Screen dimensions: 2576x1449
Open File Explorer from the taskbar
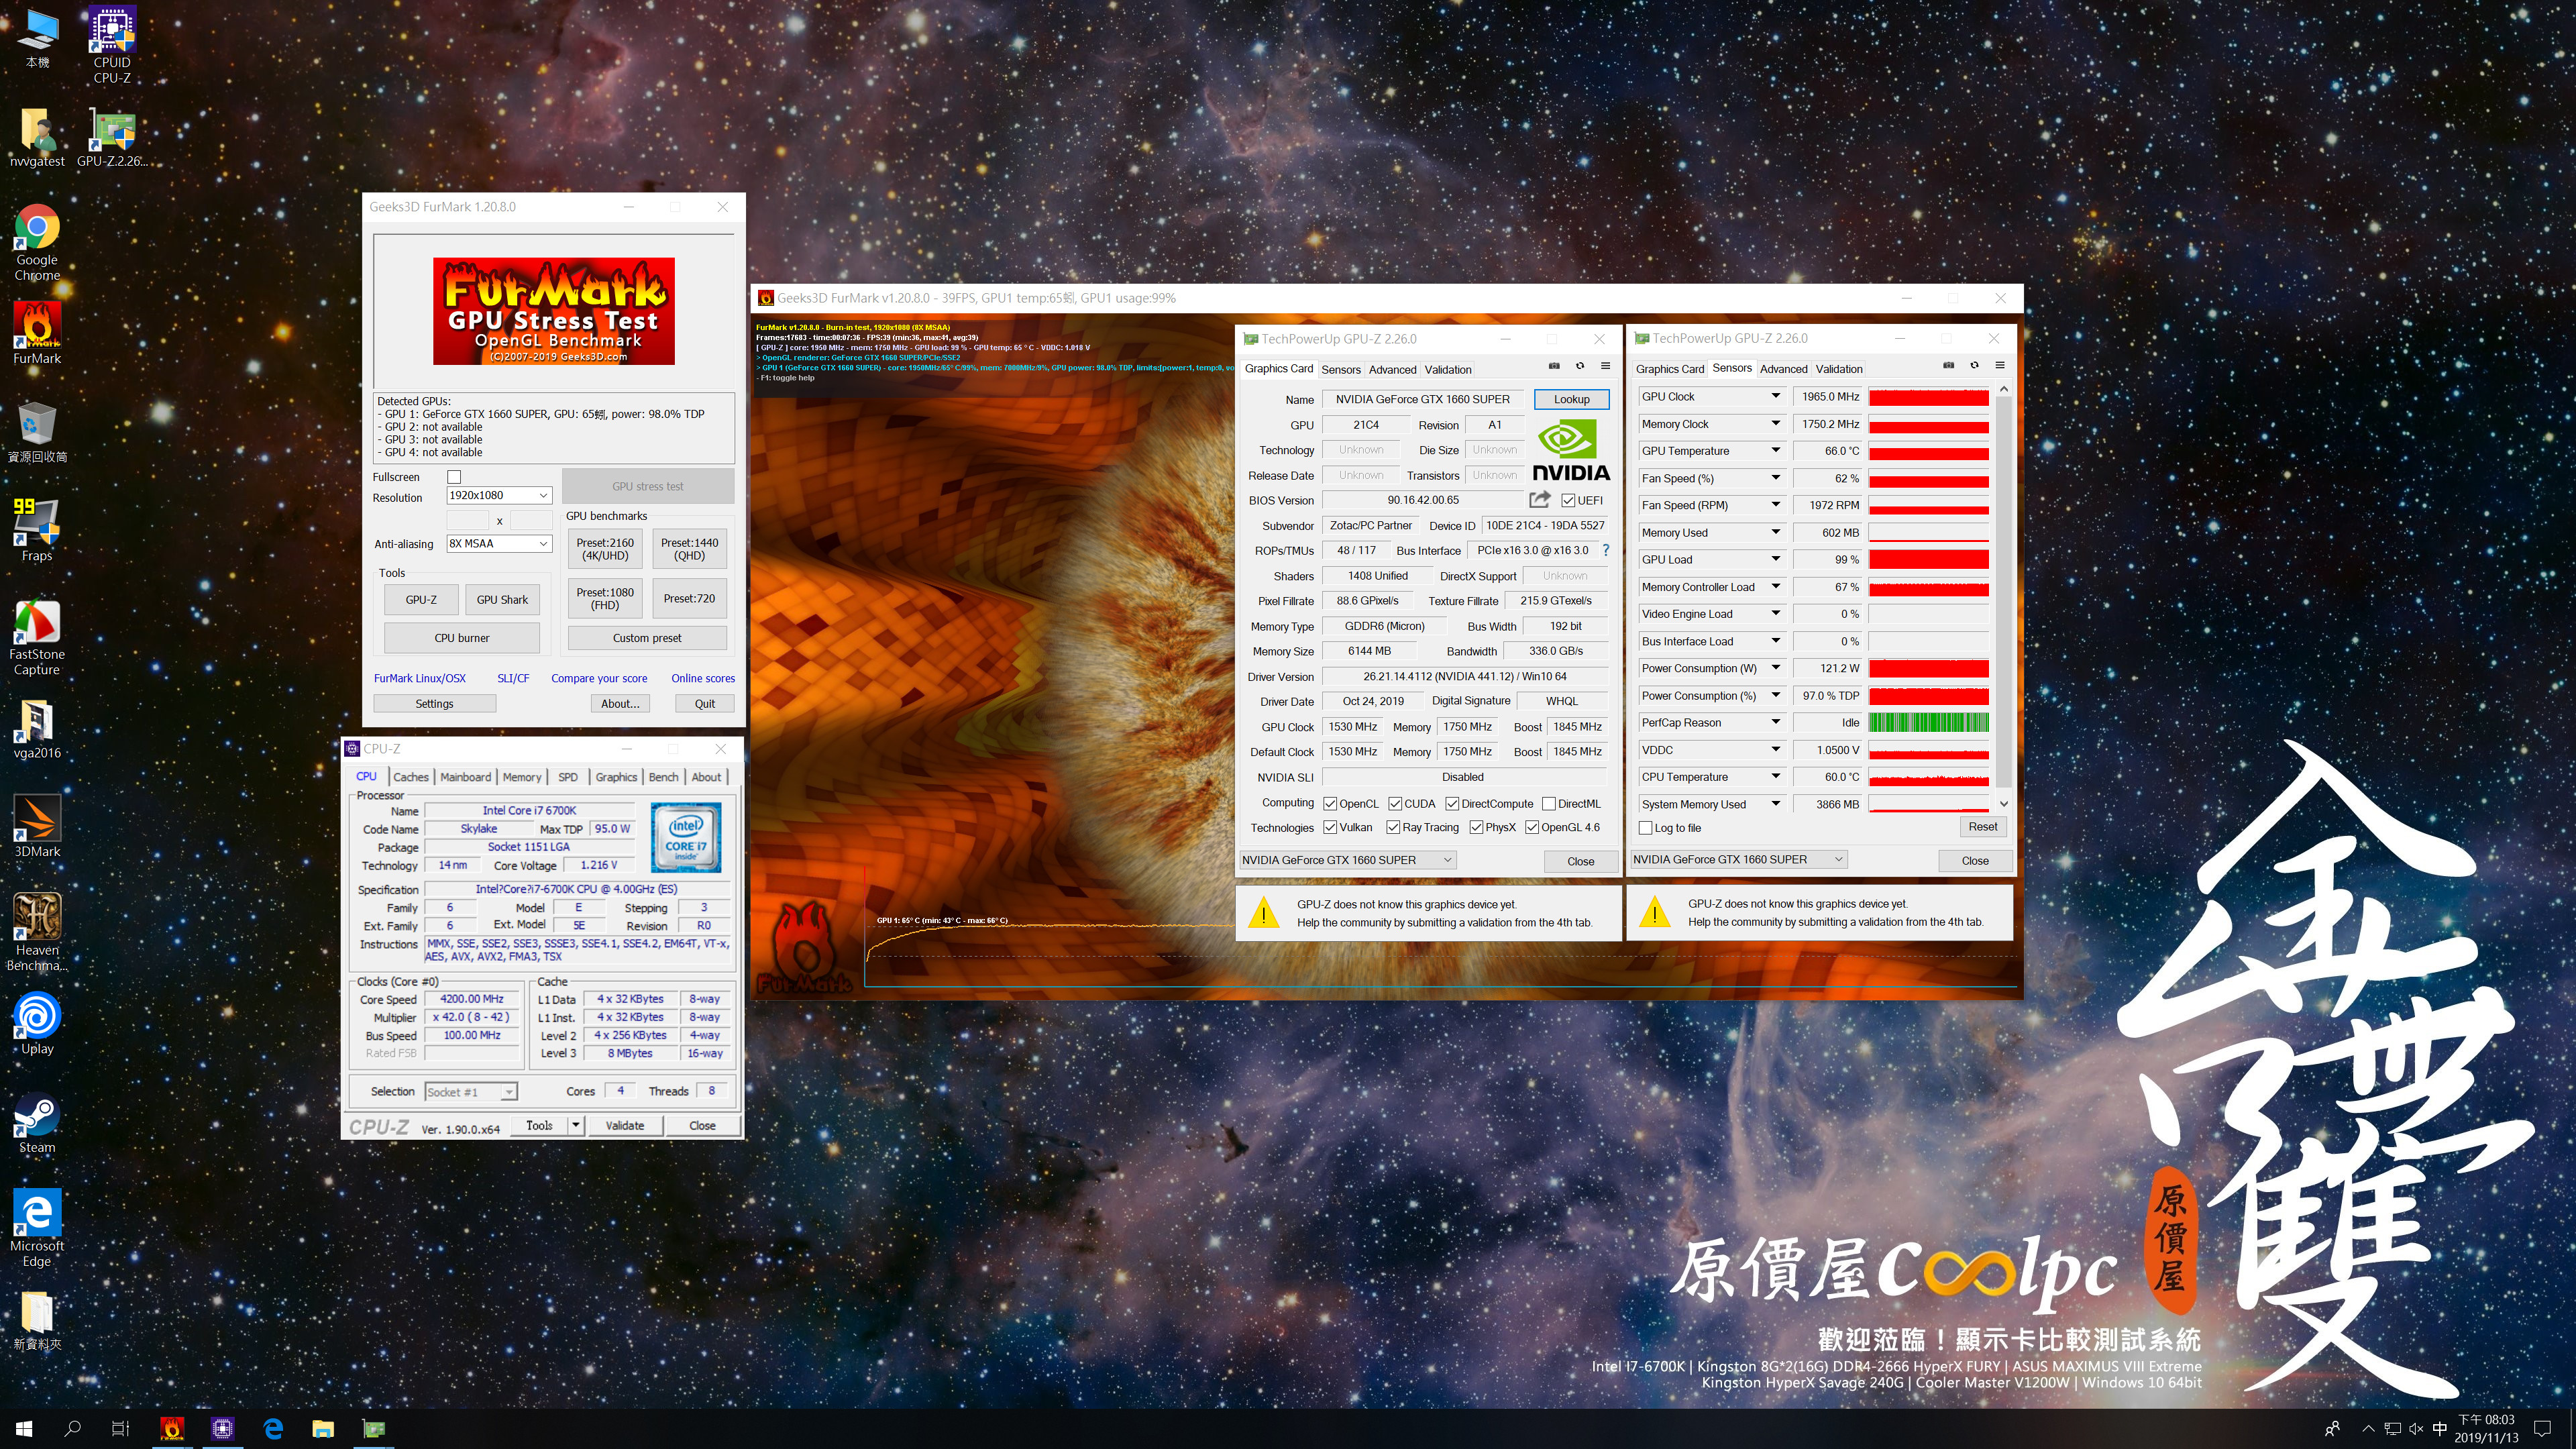tap(322, 1428)
